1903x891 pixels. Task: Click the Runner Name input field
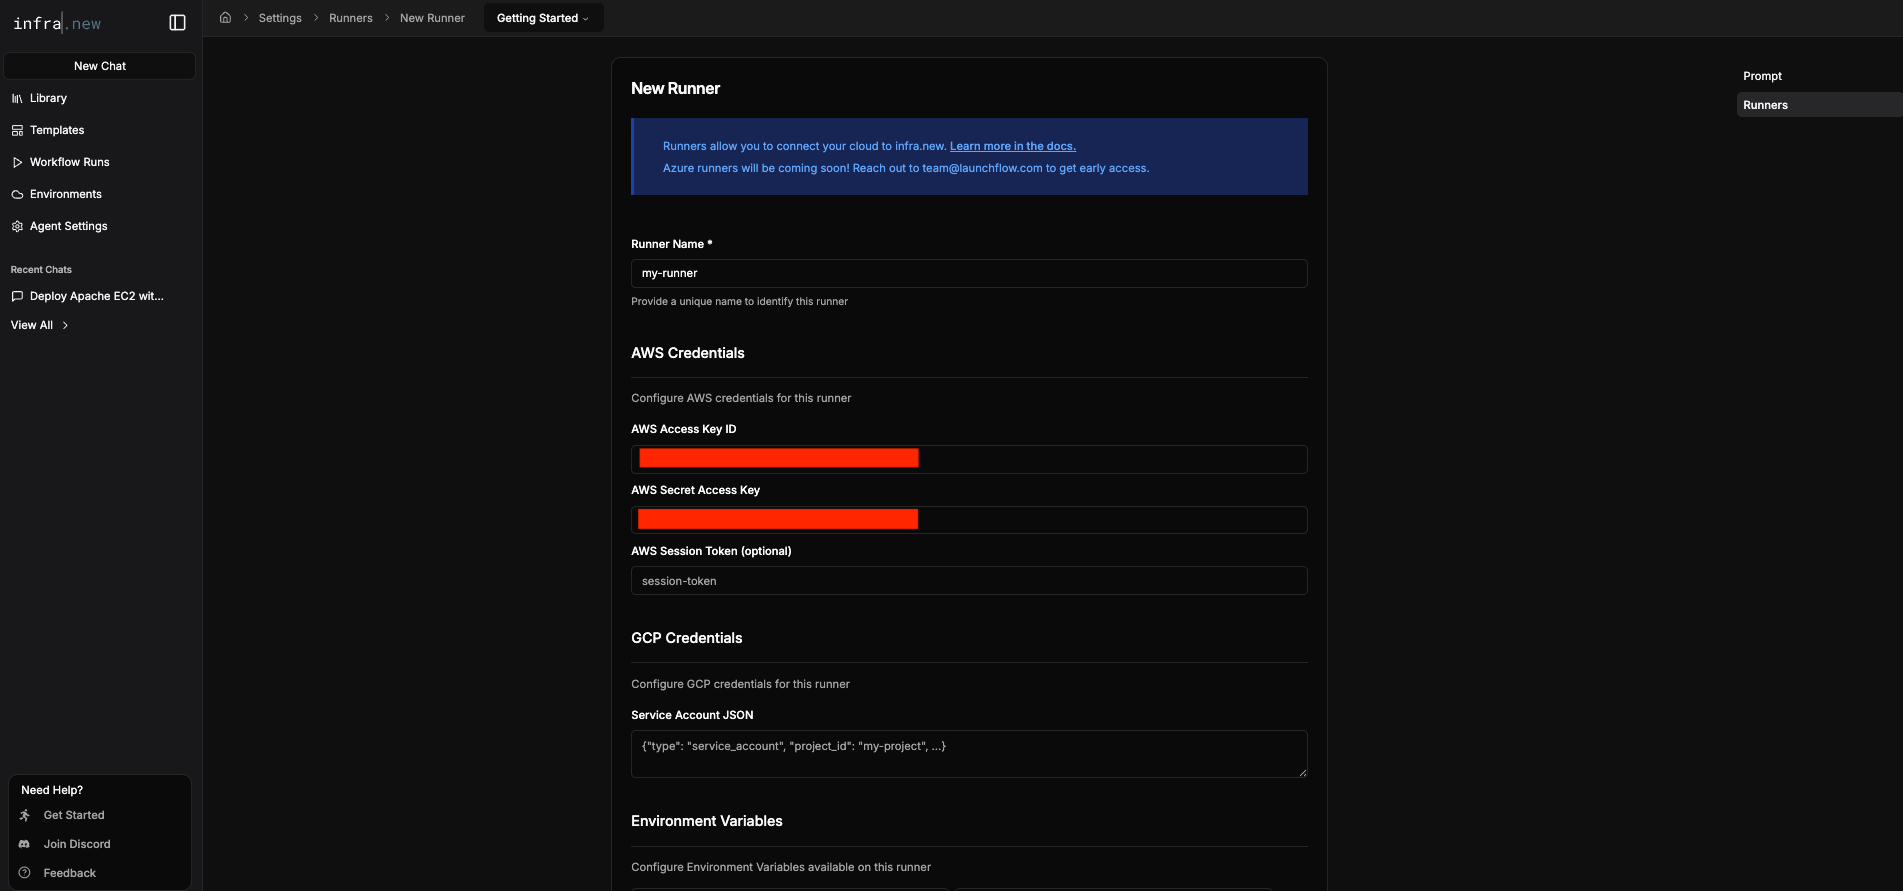[x=969, y=273]
